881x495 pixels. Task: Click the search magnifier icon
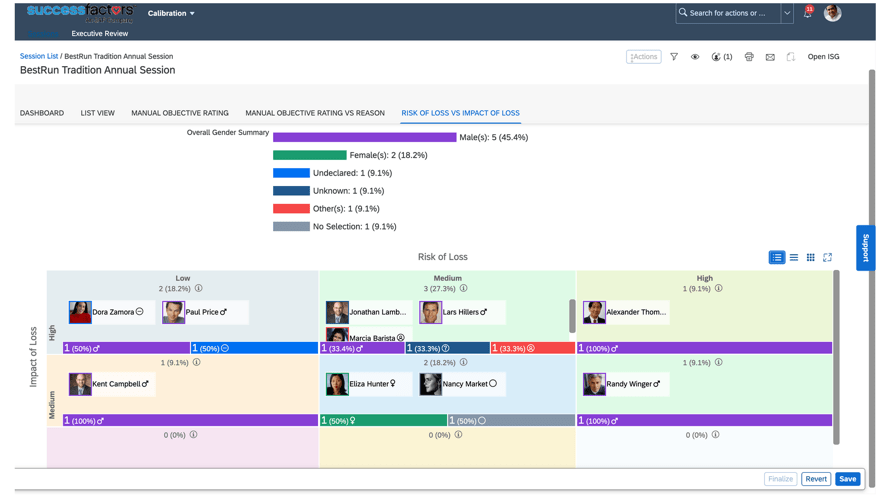[683, 13]
